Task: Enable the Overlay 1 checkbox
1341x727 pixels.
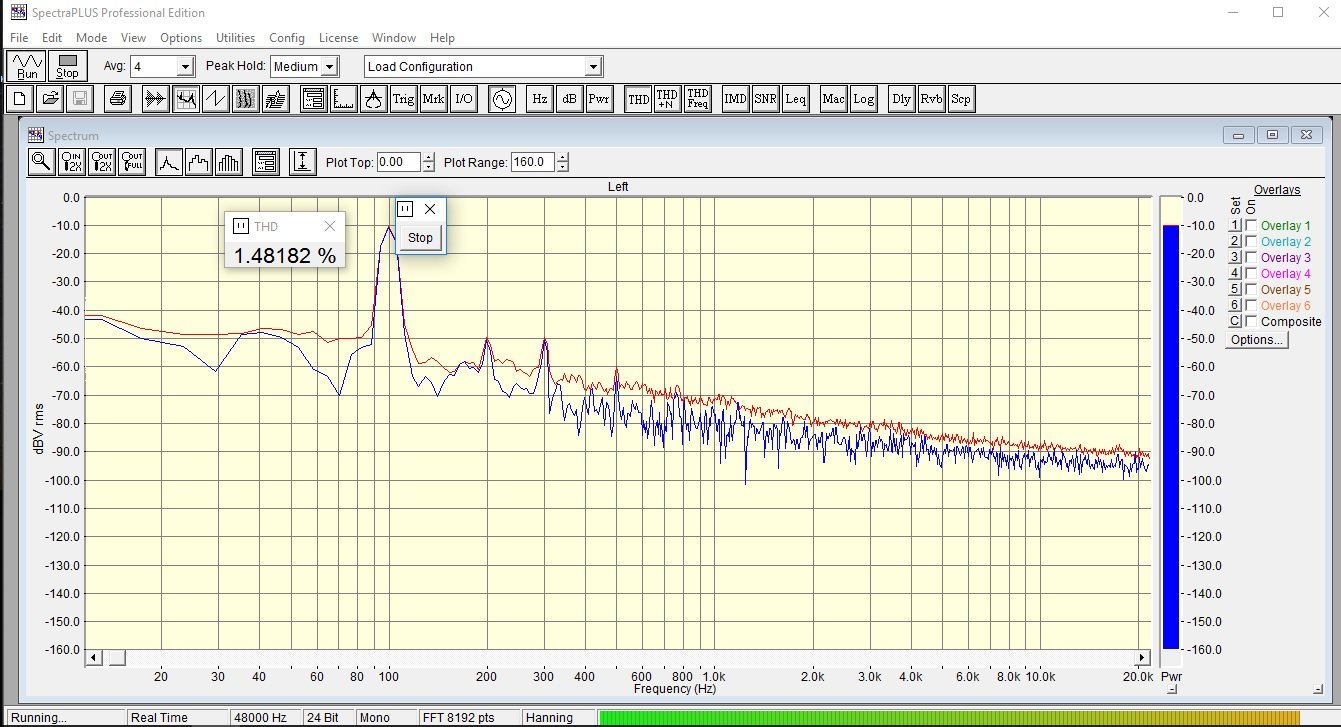Action: point(1251,226)
